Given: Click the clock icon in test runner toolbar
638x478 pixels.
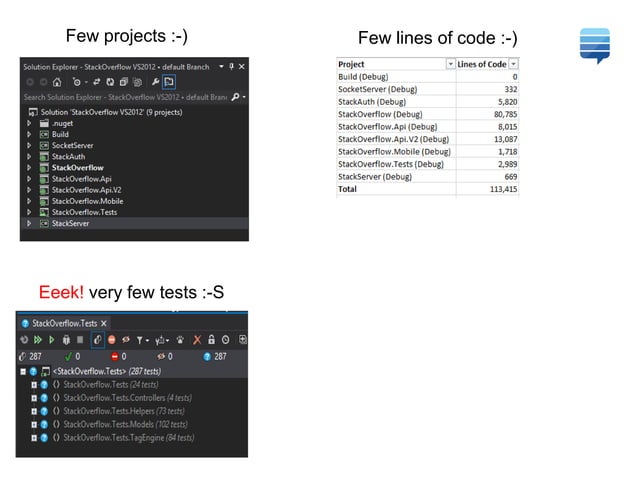Looking at the screenshot, I should (x=225, y=340).
